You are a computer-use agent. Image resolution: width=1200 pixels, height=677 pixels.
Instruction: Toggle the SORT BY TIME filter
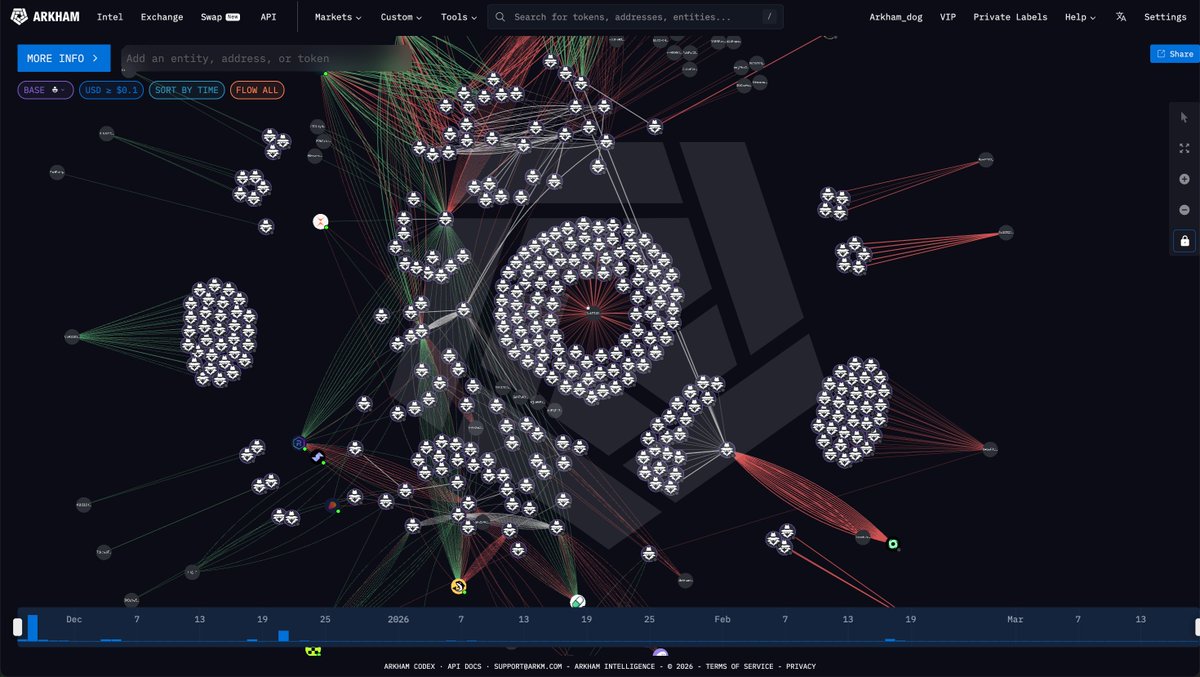[x=186, y=90]
